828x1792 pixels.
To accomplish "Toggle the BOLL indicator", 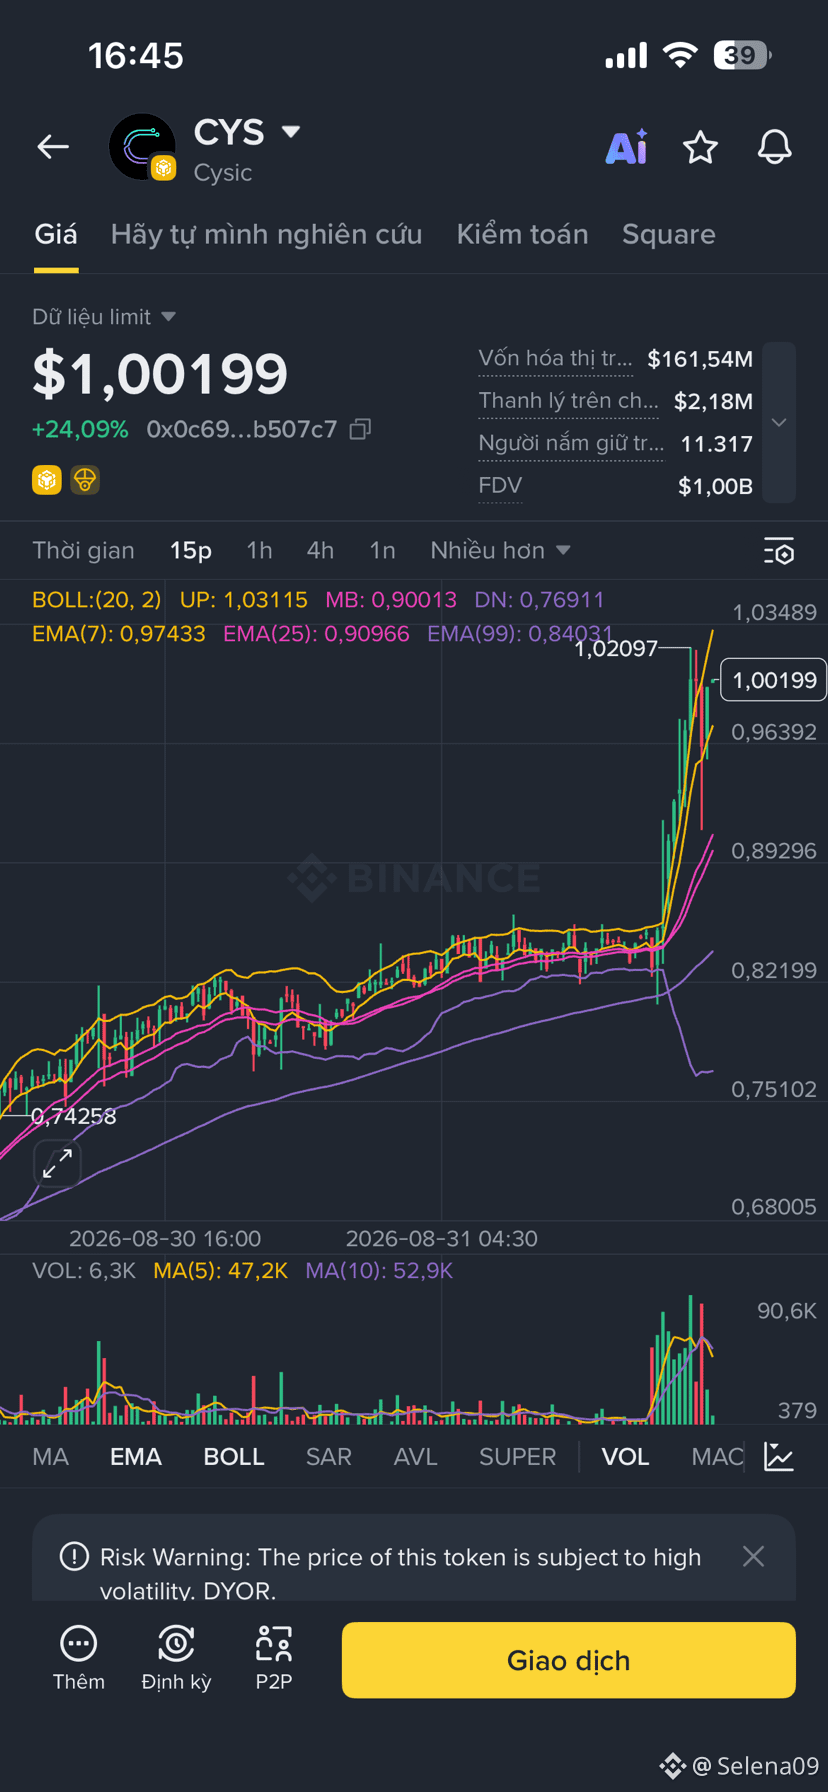I will click(234, 1457).
